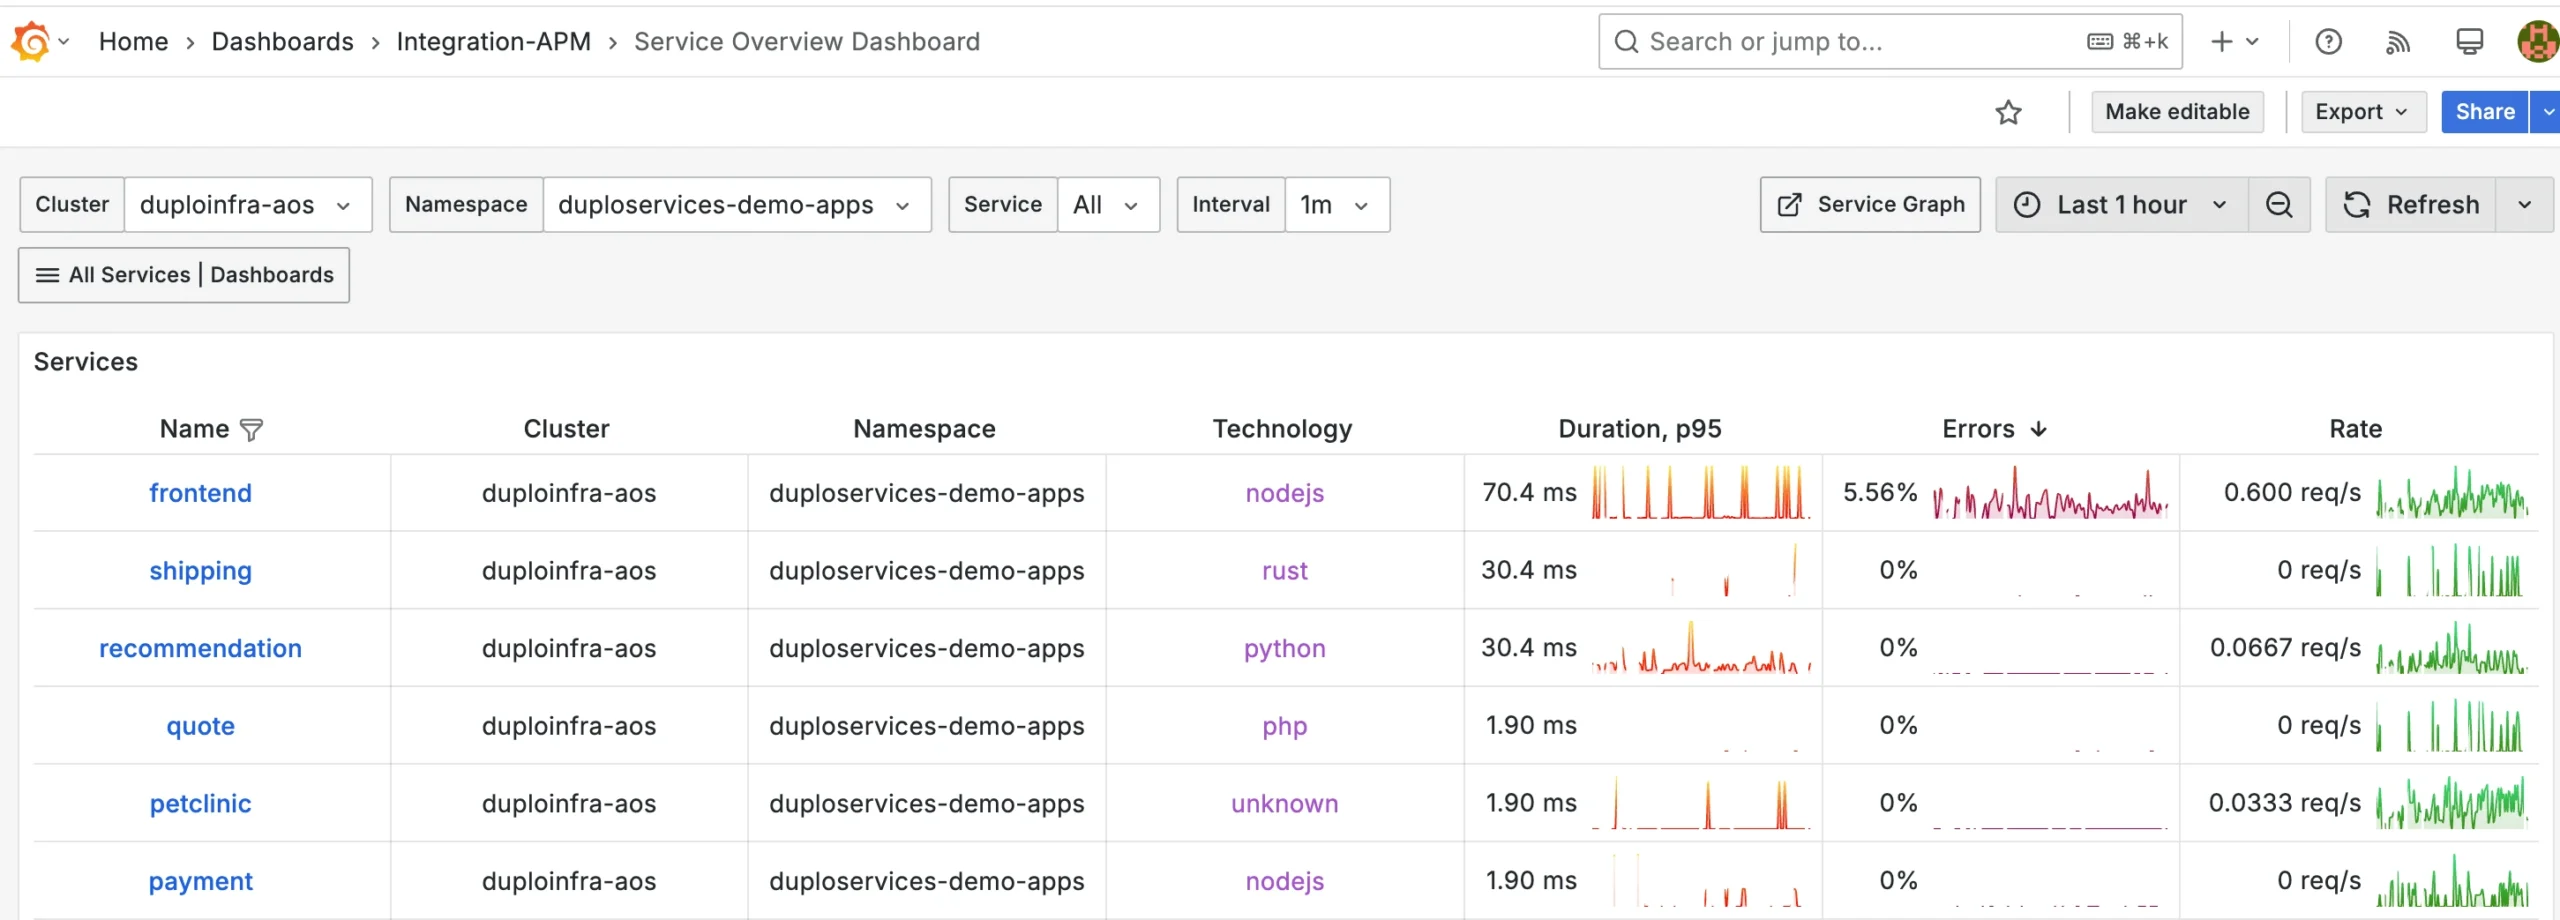Navigate to the Dashboards breadcrumb
The height and width of the screenshot is (920, 2560).
click(x=282, y=41)
